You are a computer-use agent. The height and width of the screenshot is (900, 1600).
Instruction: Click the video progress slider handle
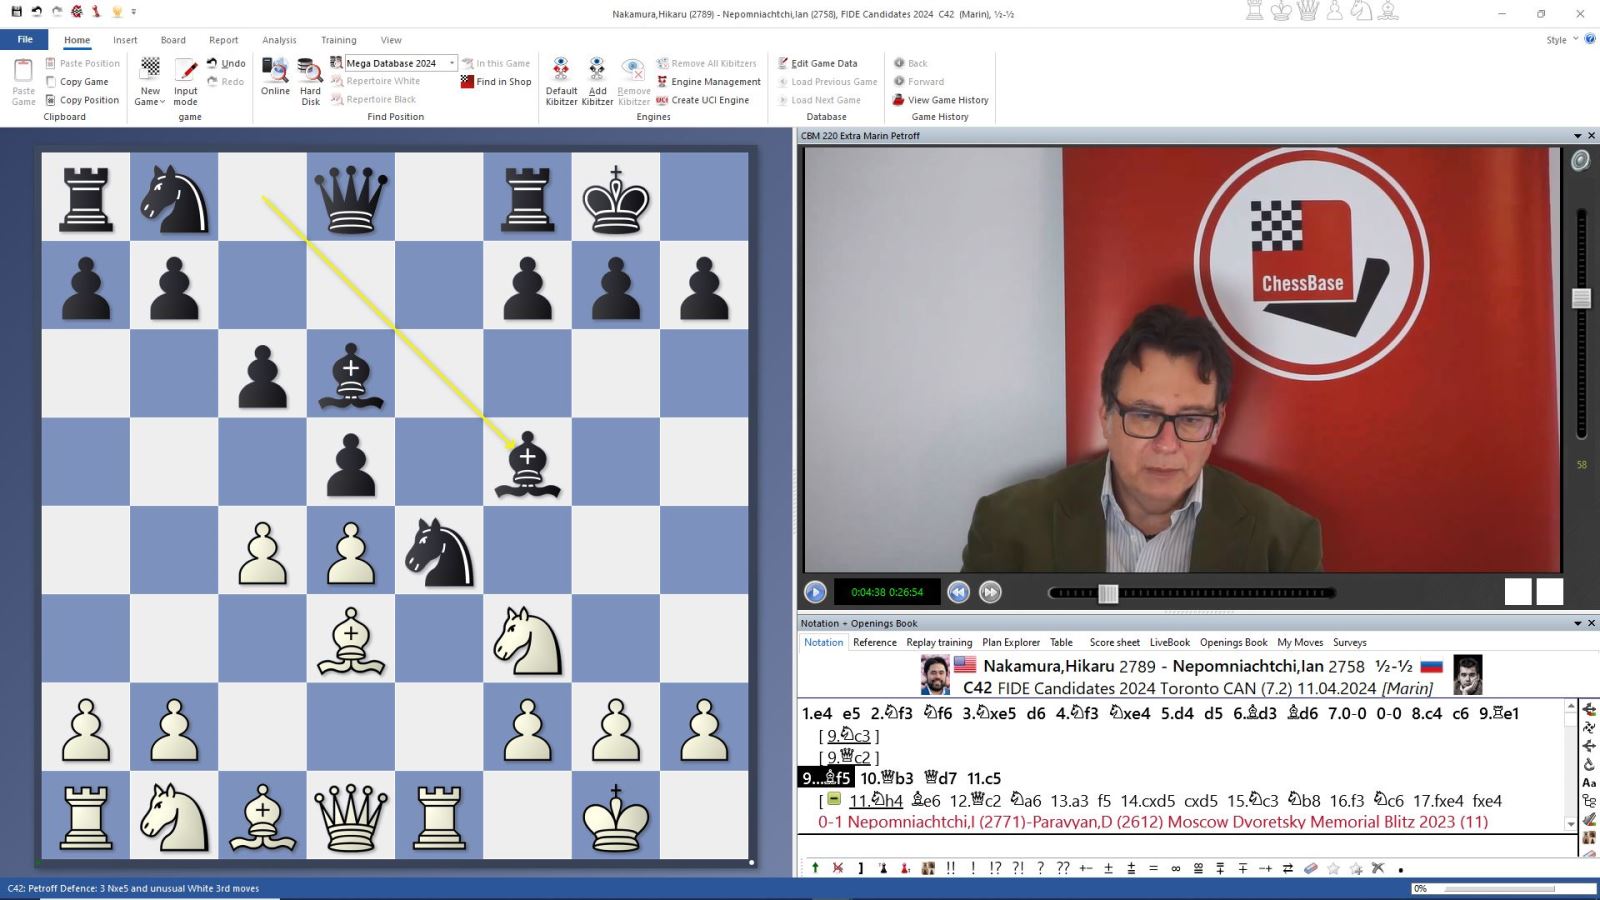(1108, 593)
